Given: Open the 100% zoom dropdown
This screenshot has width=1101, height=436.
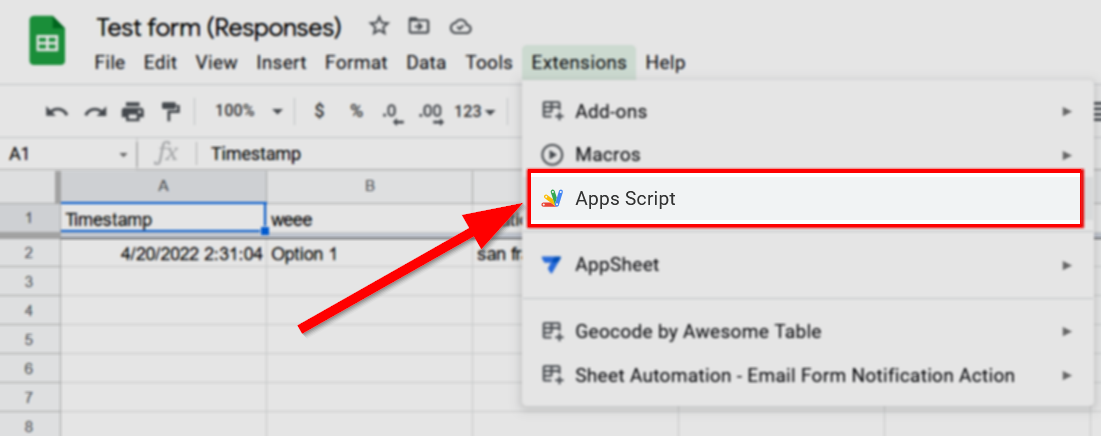Looking at the screenshot, I should click(x=249, y=112).
